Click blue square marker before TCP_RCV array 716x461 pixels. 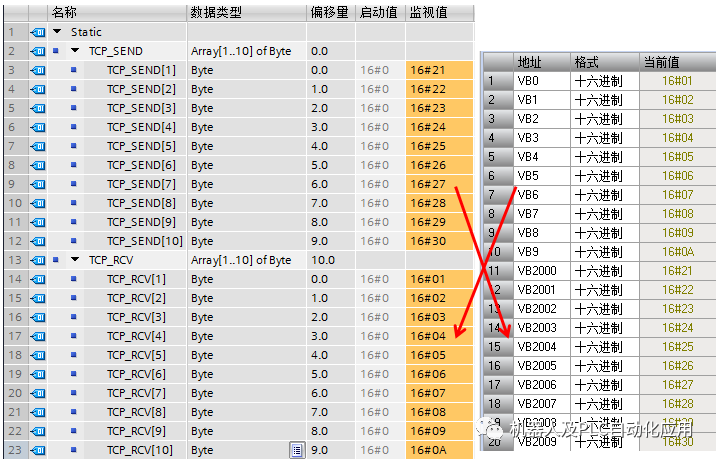coord(56,260)
